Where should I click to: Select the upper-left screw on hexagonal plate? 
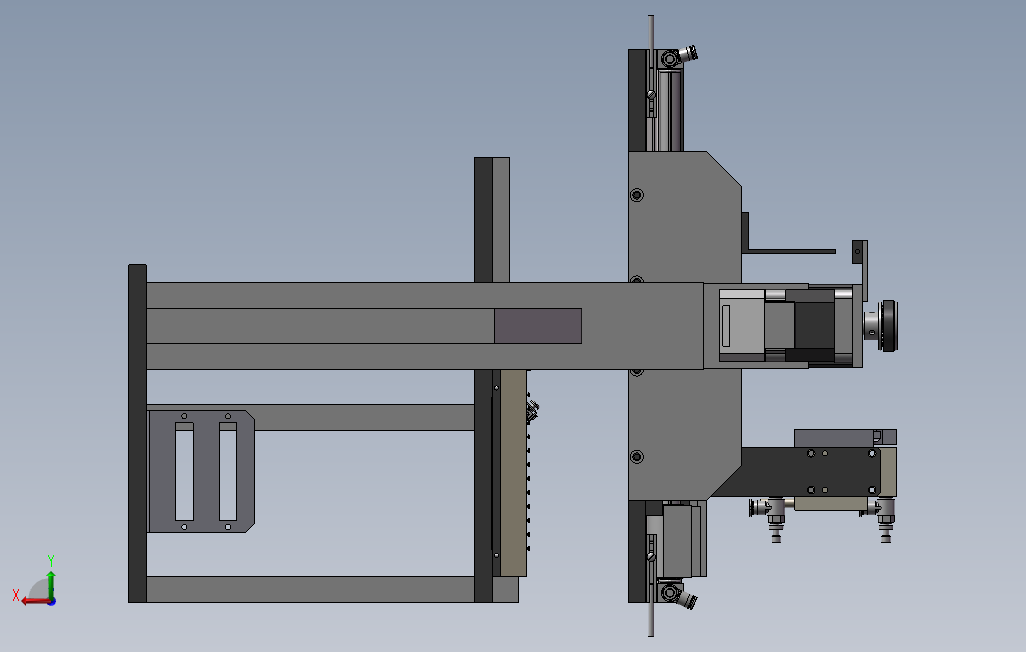click(x=637, y=195)
